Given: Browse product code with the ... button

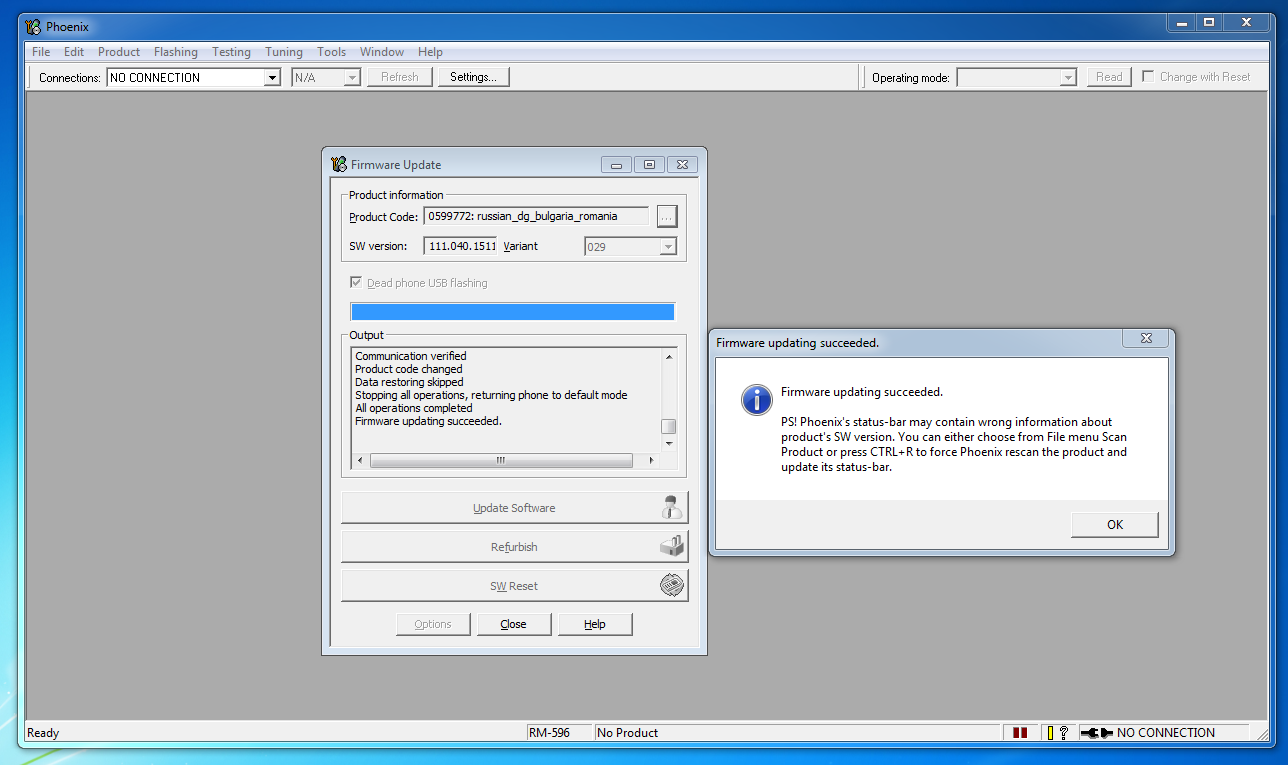Looking at the screenshot, I should 667,216.
